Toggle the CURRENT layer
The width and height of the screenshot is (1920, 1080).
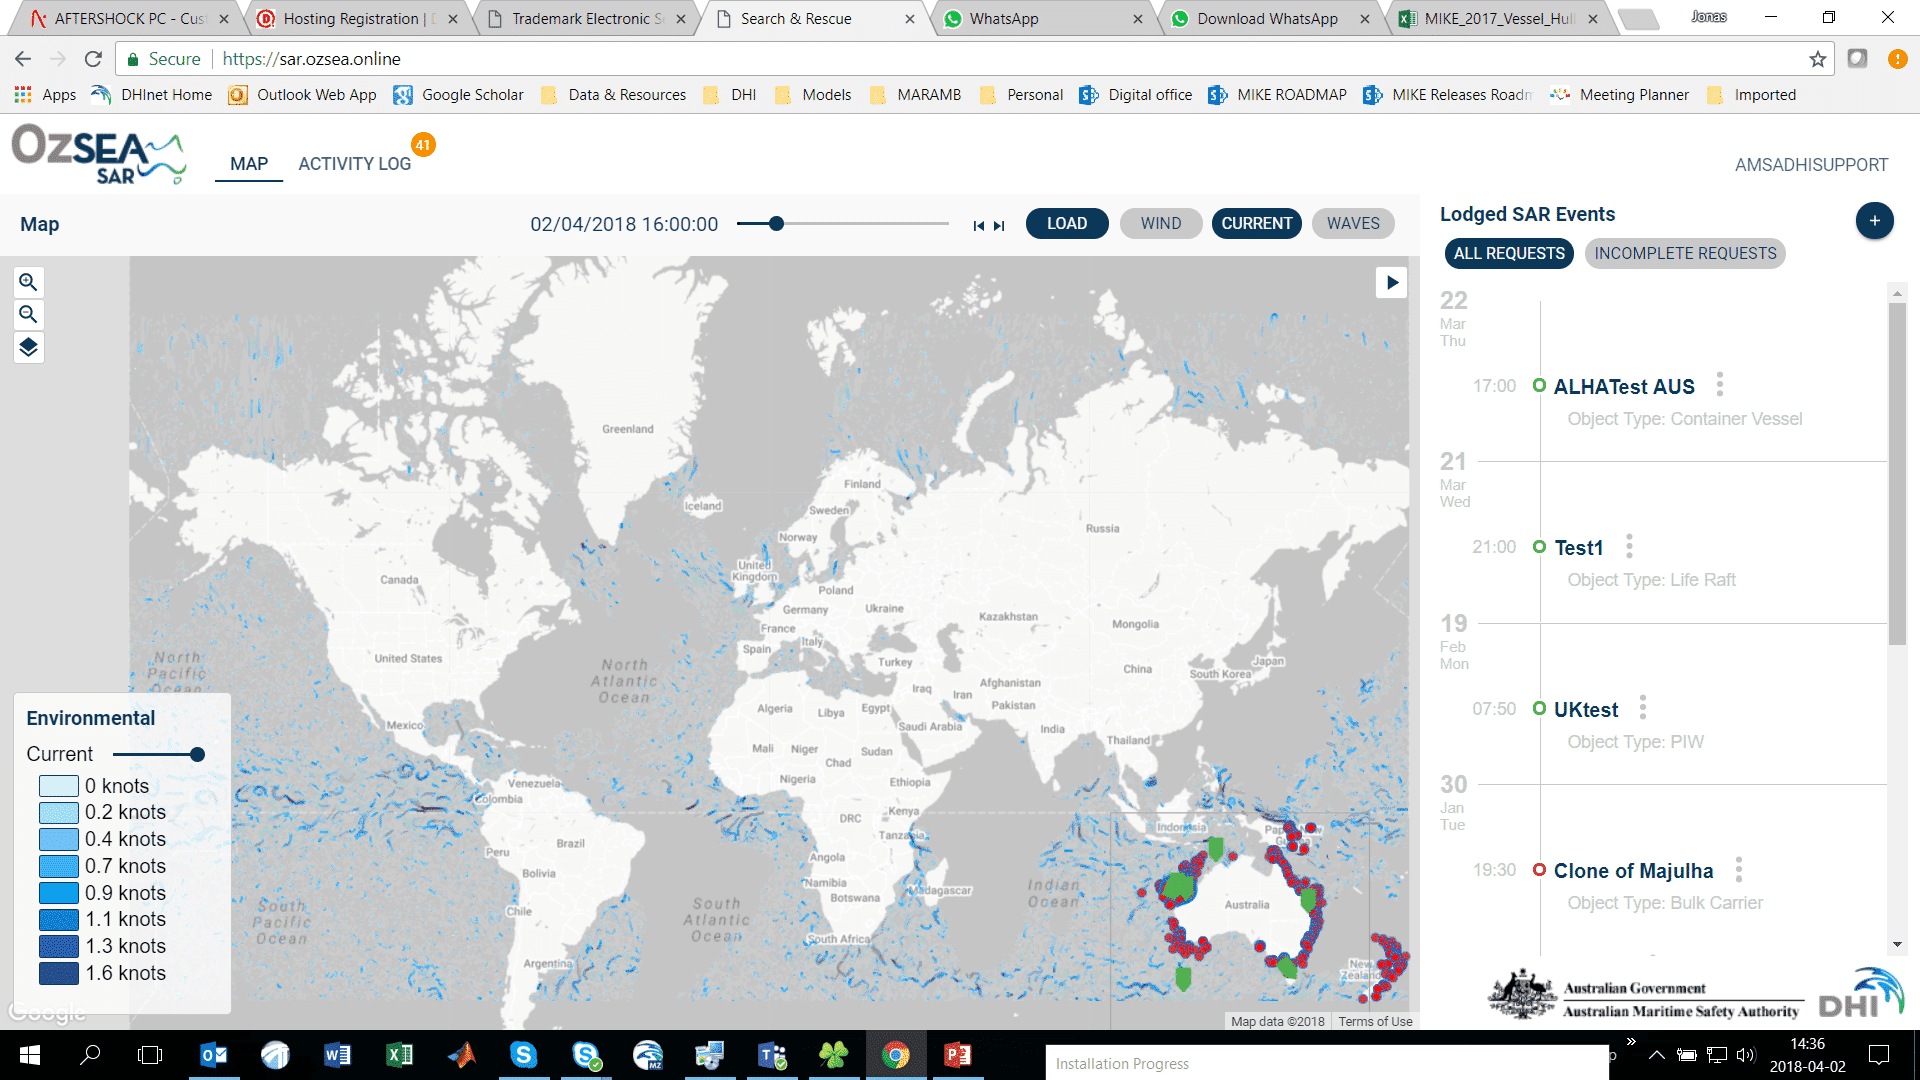coord(1256,224)
